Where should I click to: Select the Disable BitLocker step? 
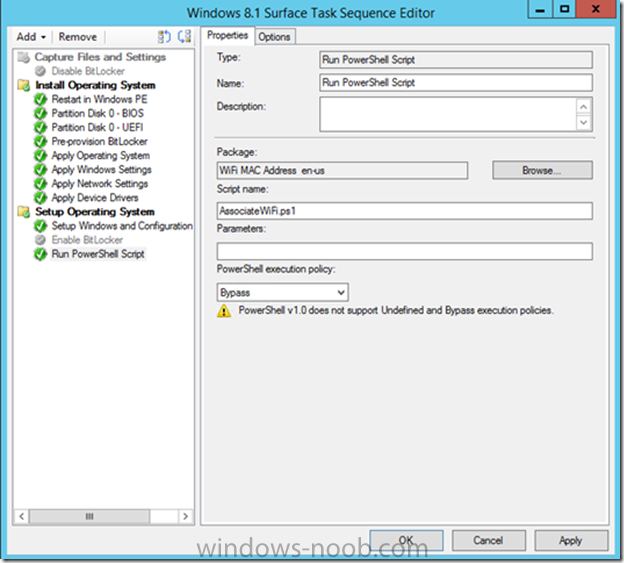tap(88, 71)
